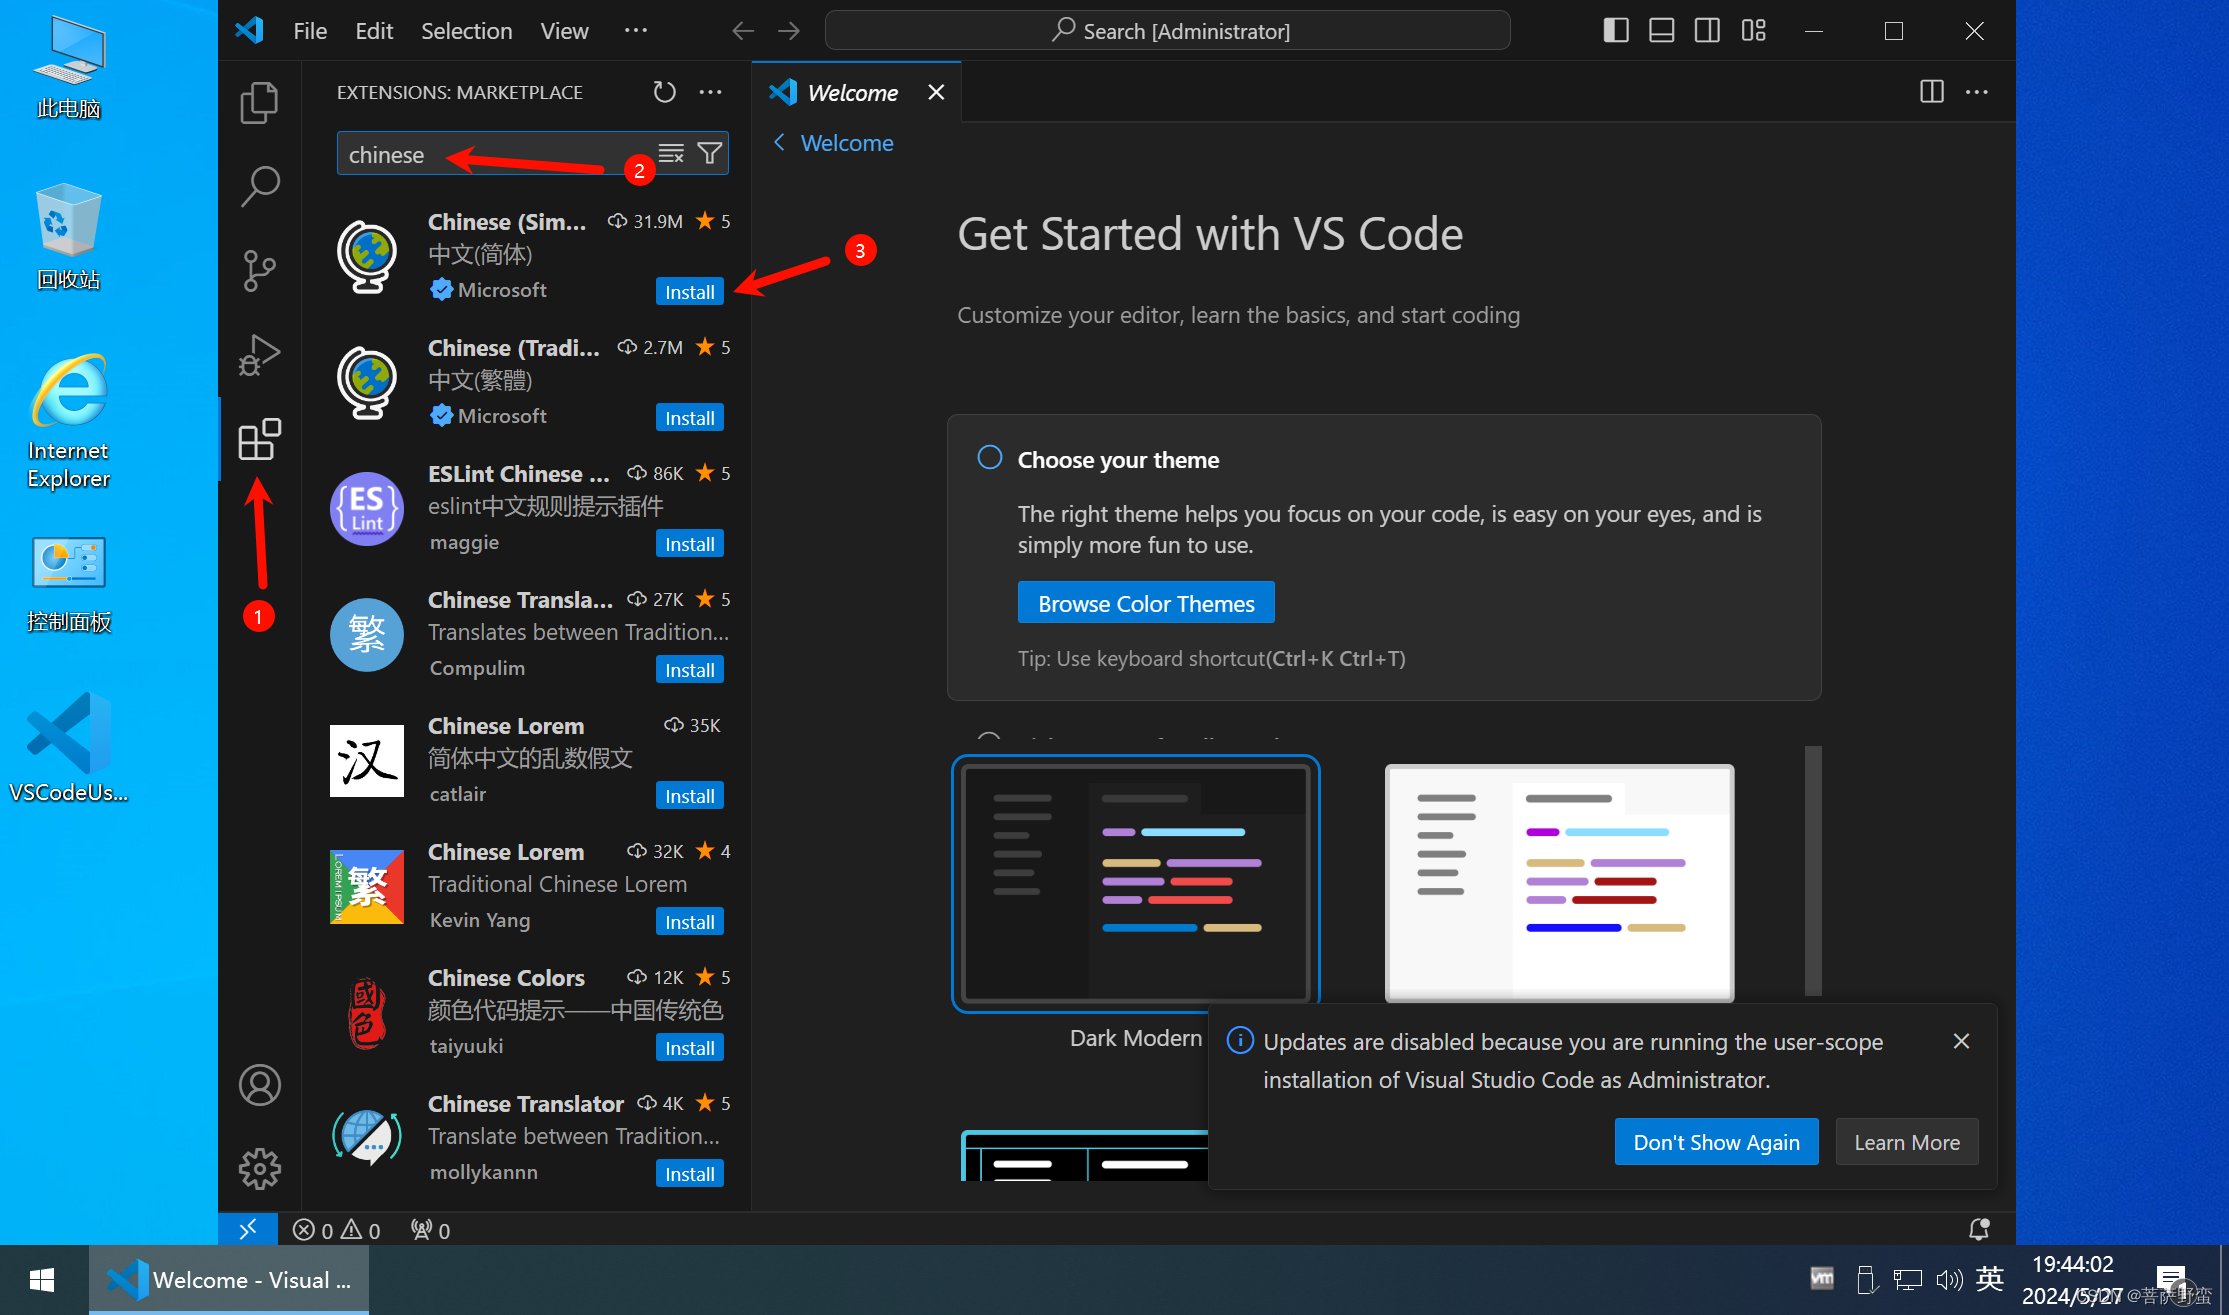Open the Source Control view
The width and height of the screenshot is (2229, 1315).
coord(259,270)
